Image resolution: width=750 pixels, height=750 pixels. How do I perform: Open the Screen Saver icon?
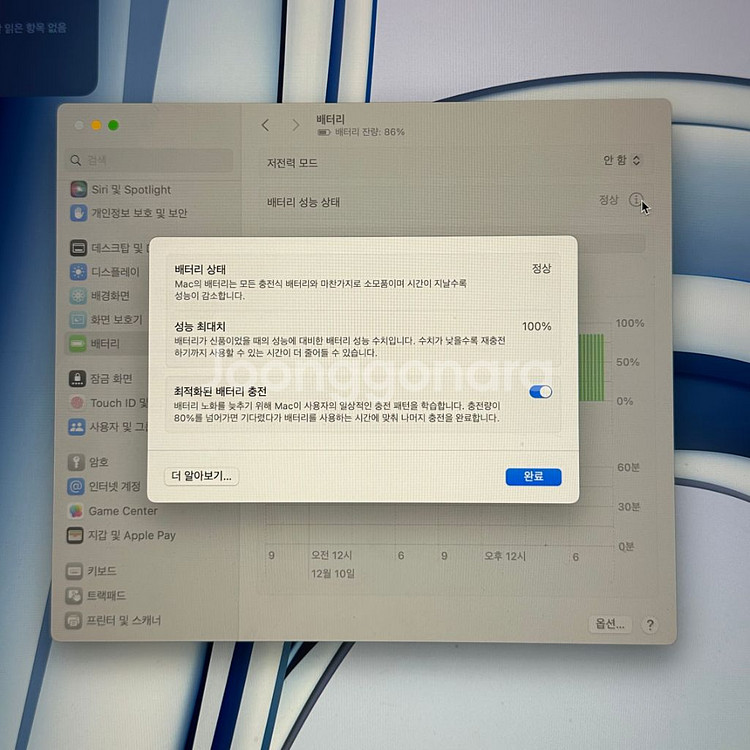click(x=77, y=320)
